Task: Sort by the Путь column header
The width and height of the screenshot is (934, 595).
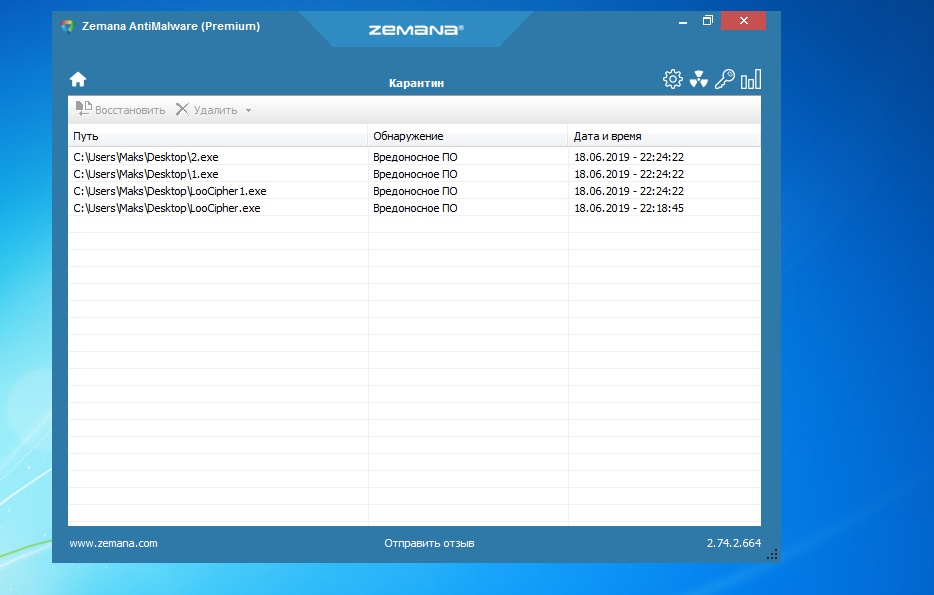Action: (218, 136)
